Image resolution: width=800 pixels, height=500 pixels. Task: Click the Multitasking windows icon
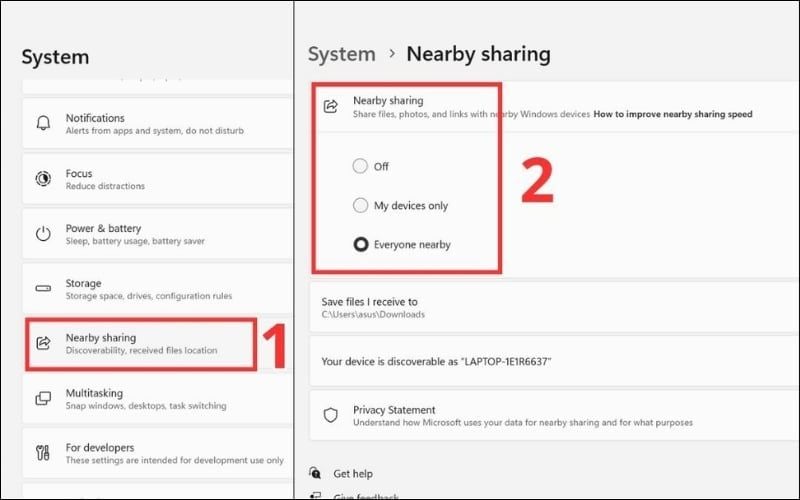(x=43, y=399)
